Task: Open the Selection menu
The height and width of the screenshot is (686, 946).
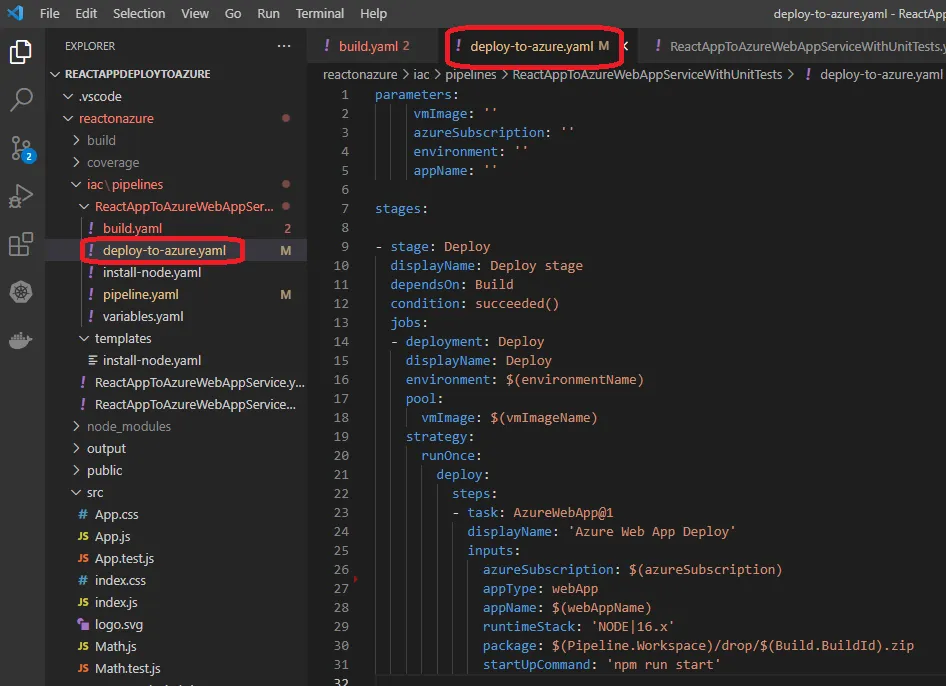Action: (139, 14)
